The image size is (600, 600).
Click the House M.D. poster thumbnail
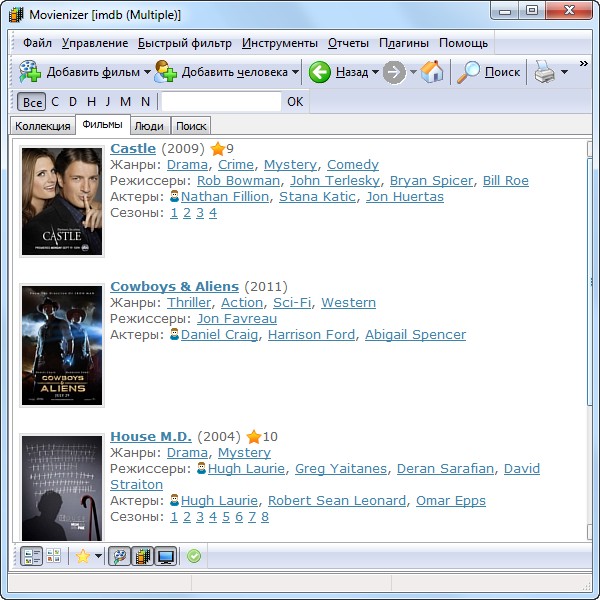click(x=62, y=488)
